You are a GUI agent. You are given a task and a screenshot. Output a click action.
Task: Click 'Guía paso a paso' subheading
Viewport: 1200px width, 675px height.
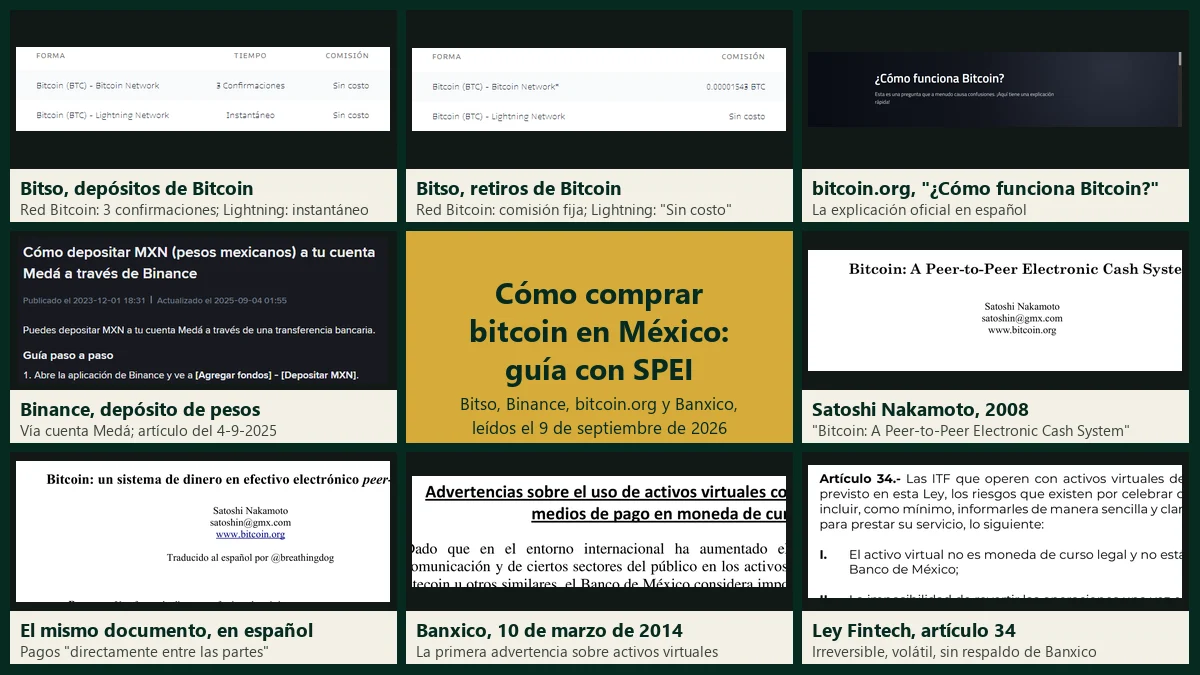68,355
